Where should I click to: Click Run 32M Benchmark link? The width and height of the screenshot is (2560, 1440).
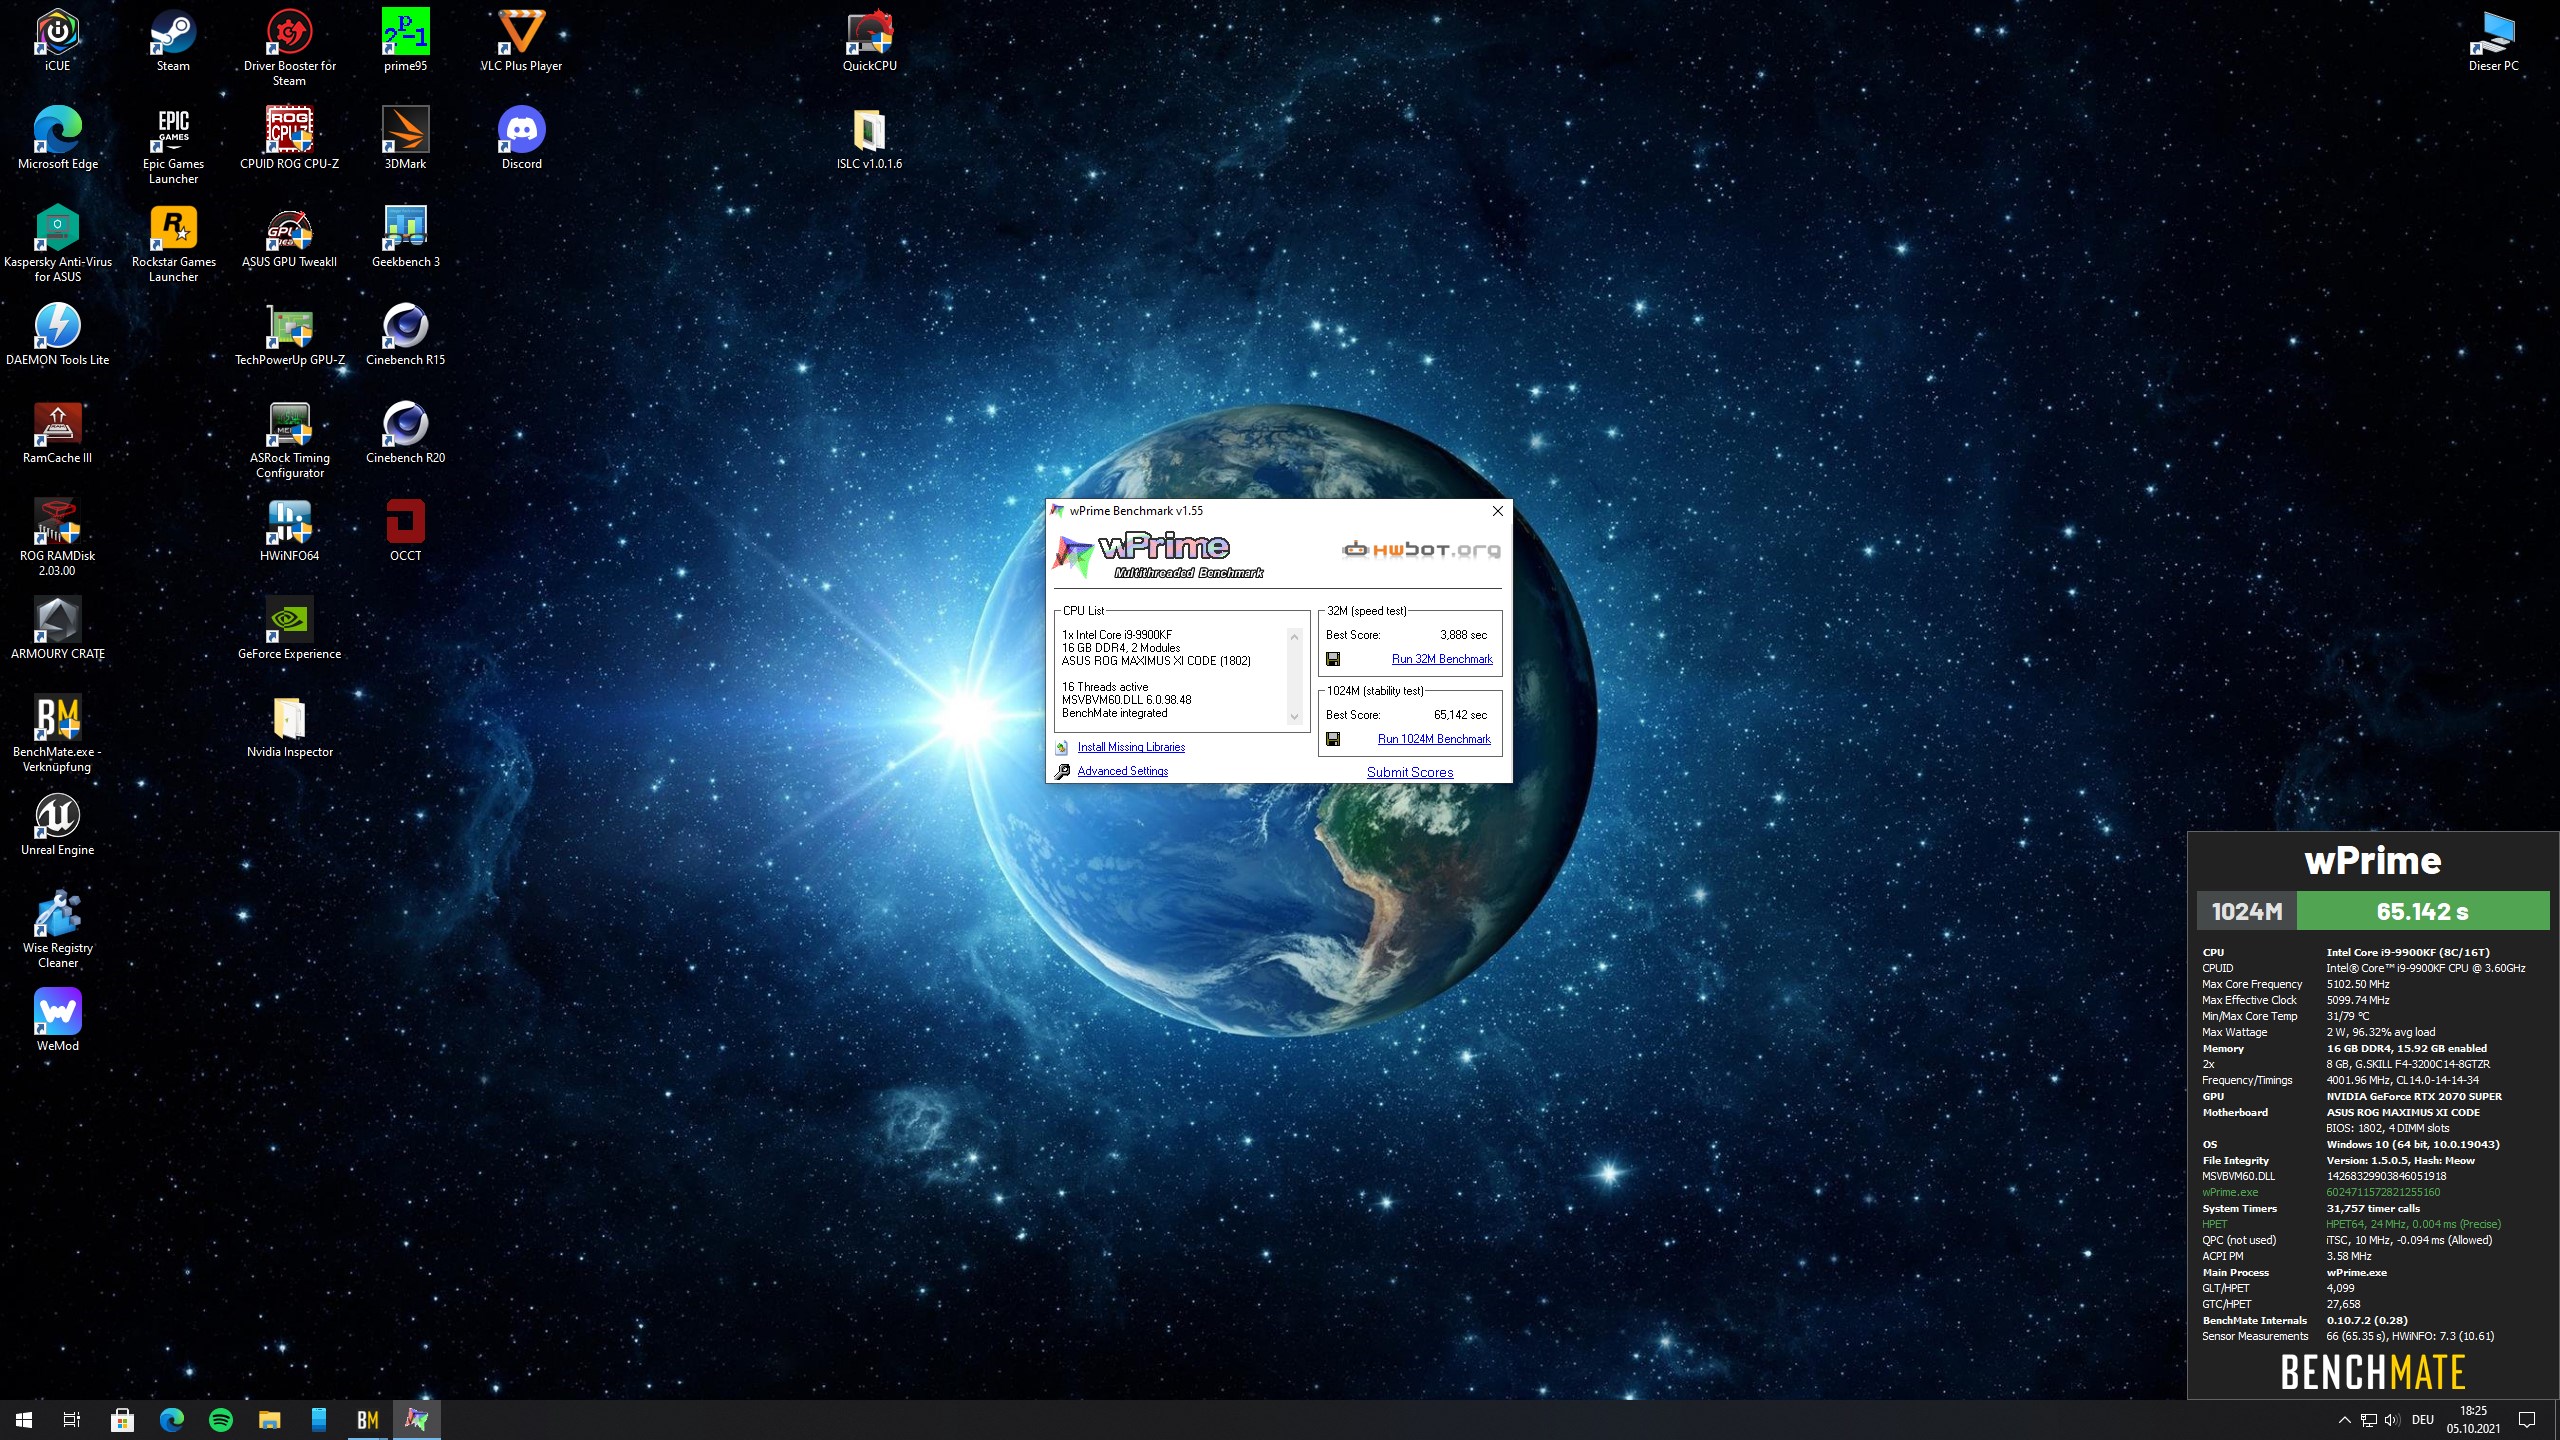click(1441, 659)
